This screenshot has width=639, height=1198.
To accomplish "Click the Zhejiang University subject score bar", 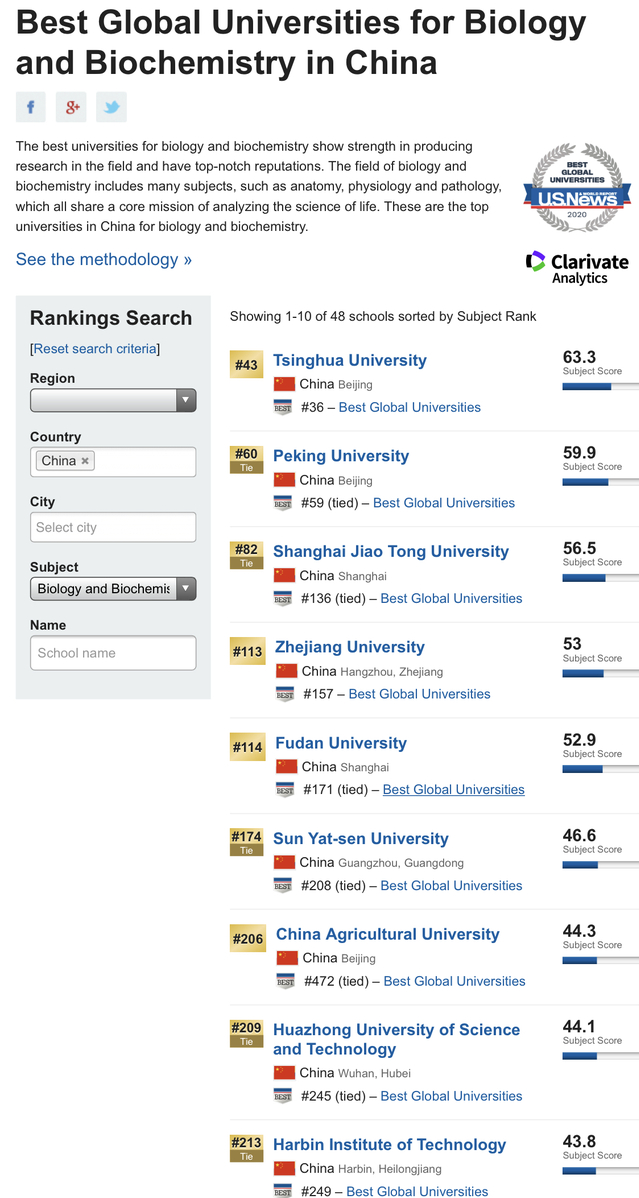I will 601,673.
